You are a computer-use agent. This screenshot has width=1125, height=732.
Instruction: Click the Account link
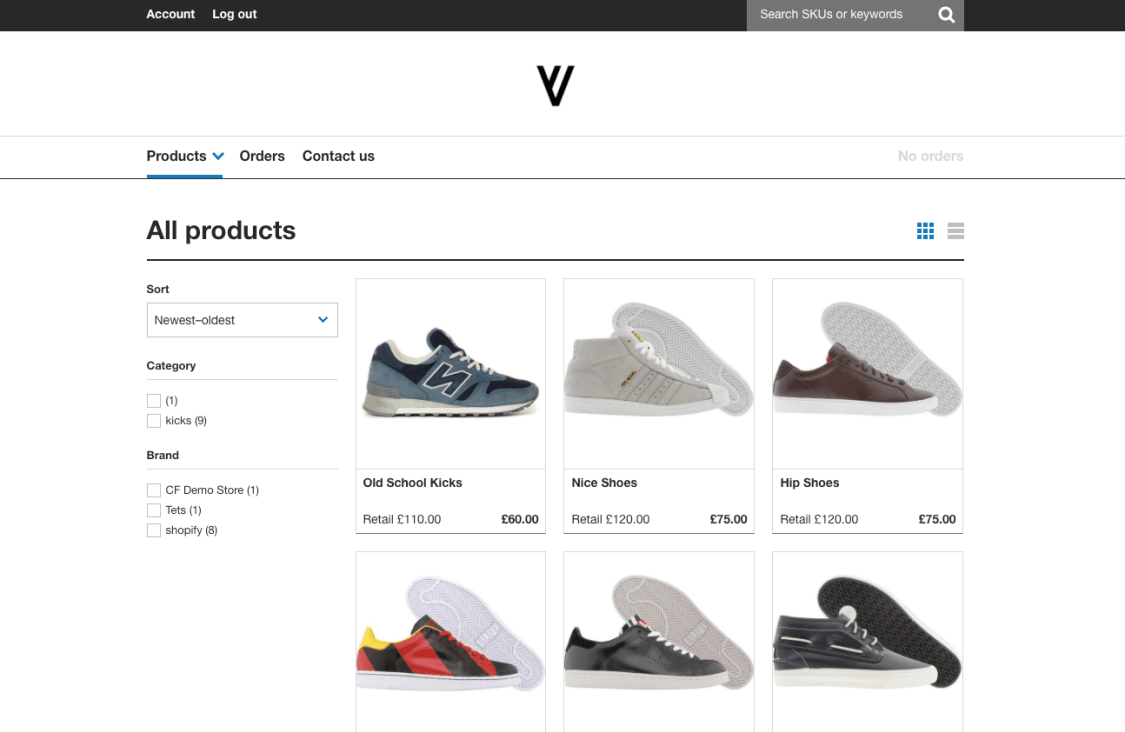[170, 14]
